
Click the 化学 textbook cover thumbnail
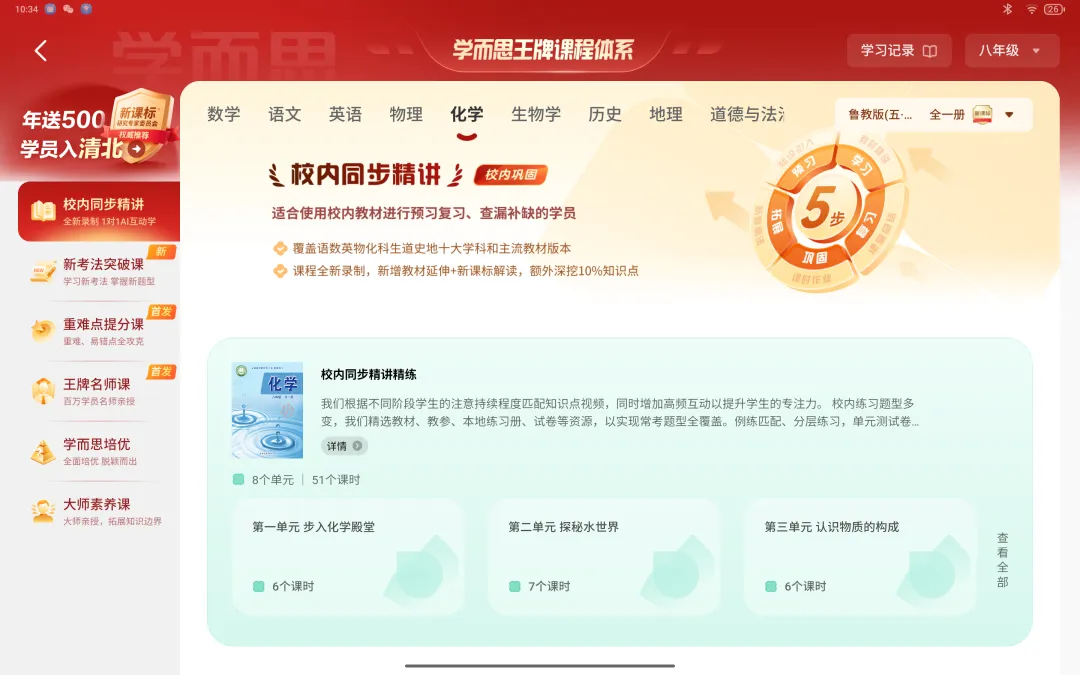267,411
